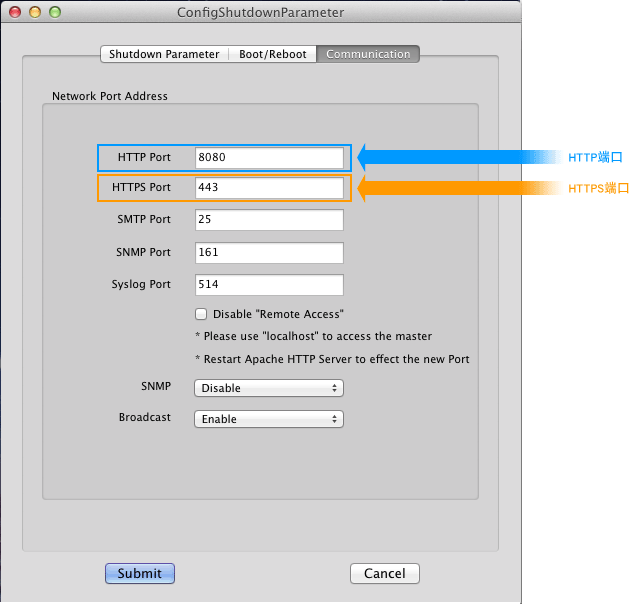
Task: Open the Boot/Reboot tab
Action: [272, 54]
